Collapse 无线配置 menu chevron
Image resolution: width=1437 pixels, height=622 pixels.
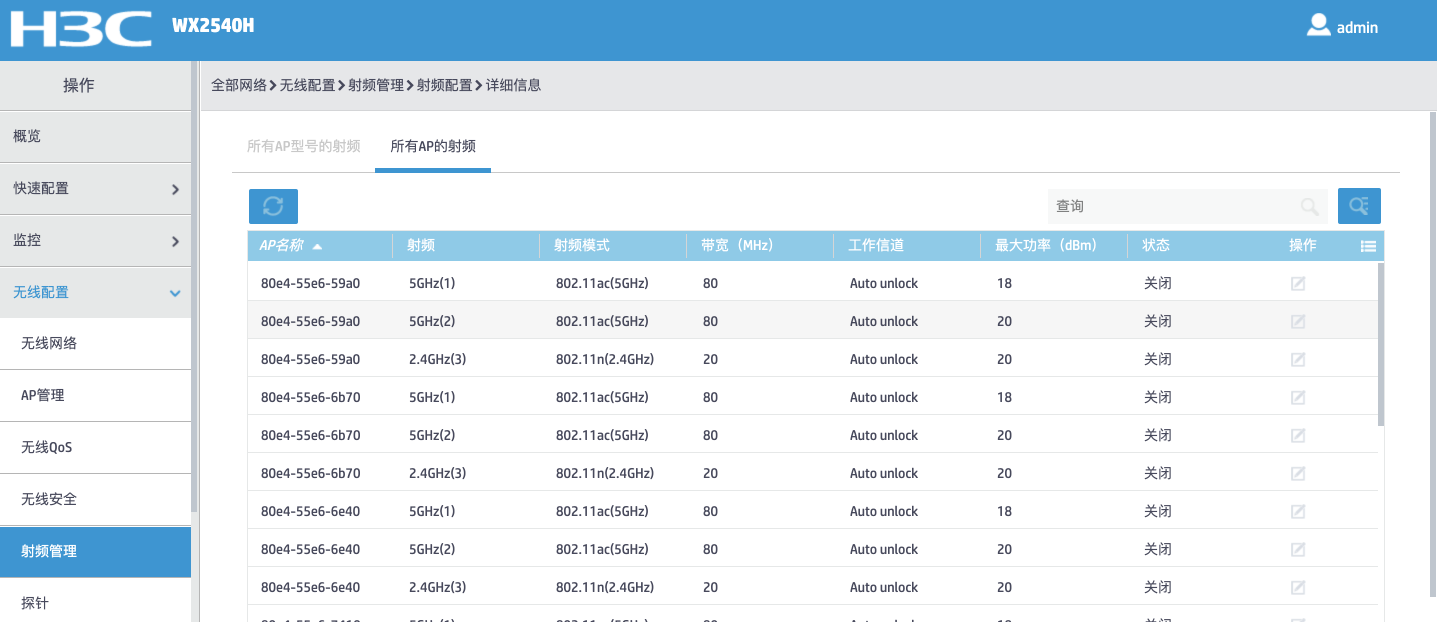click(x=175, y=293)
